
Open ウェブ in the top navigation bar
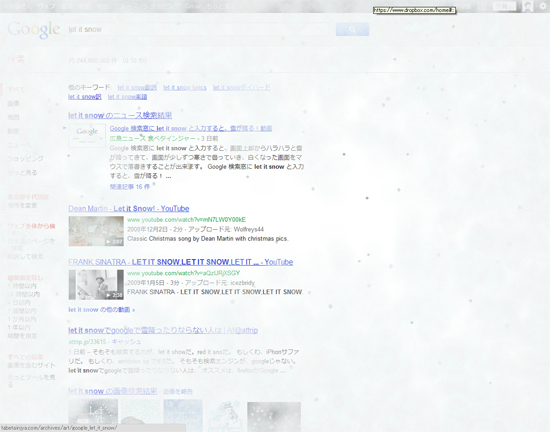tap(46, 6)
